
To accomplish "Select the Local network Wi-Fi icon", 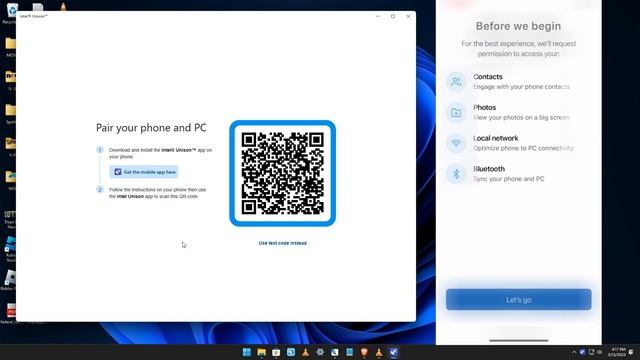I will coord(456,143).
